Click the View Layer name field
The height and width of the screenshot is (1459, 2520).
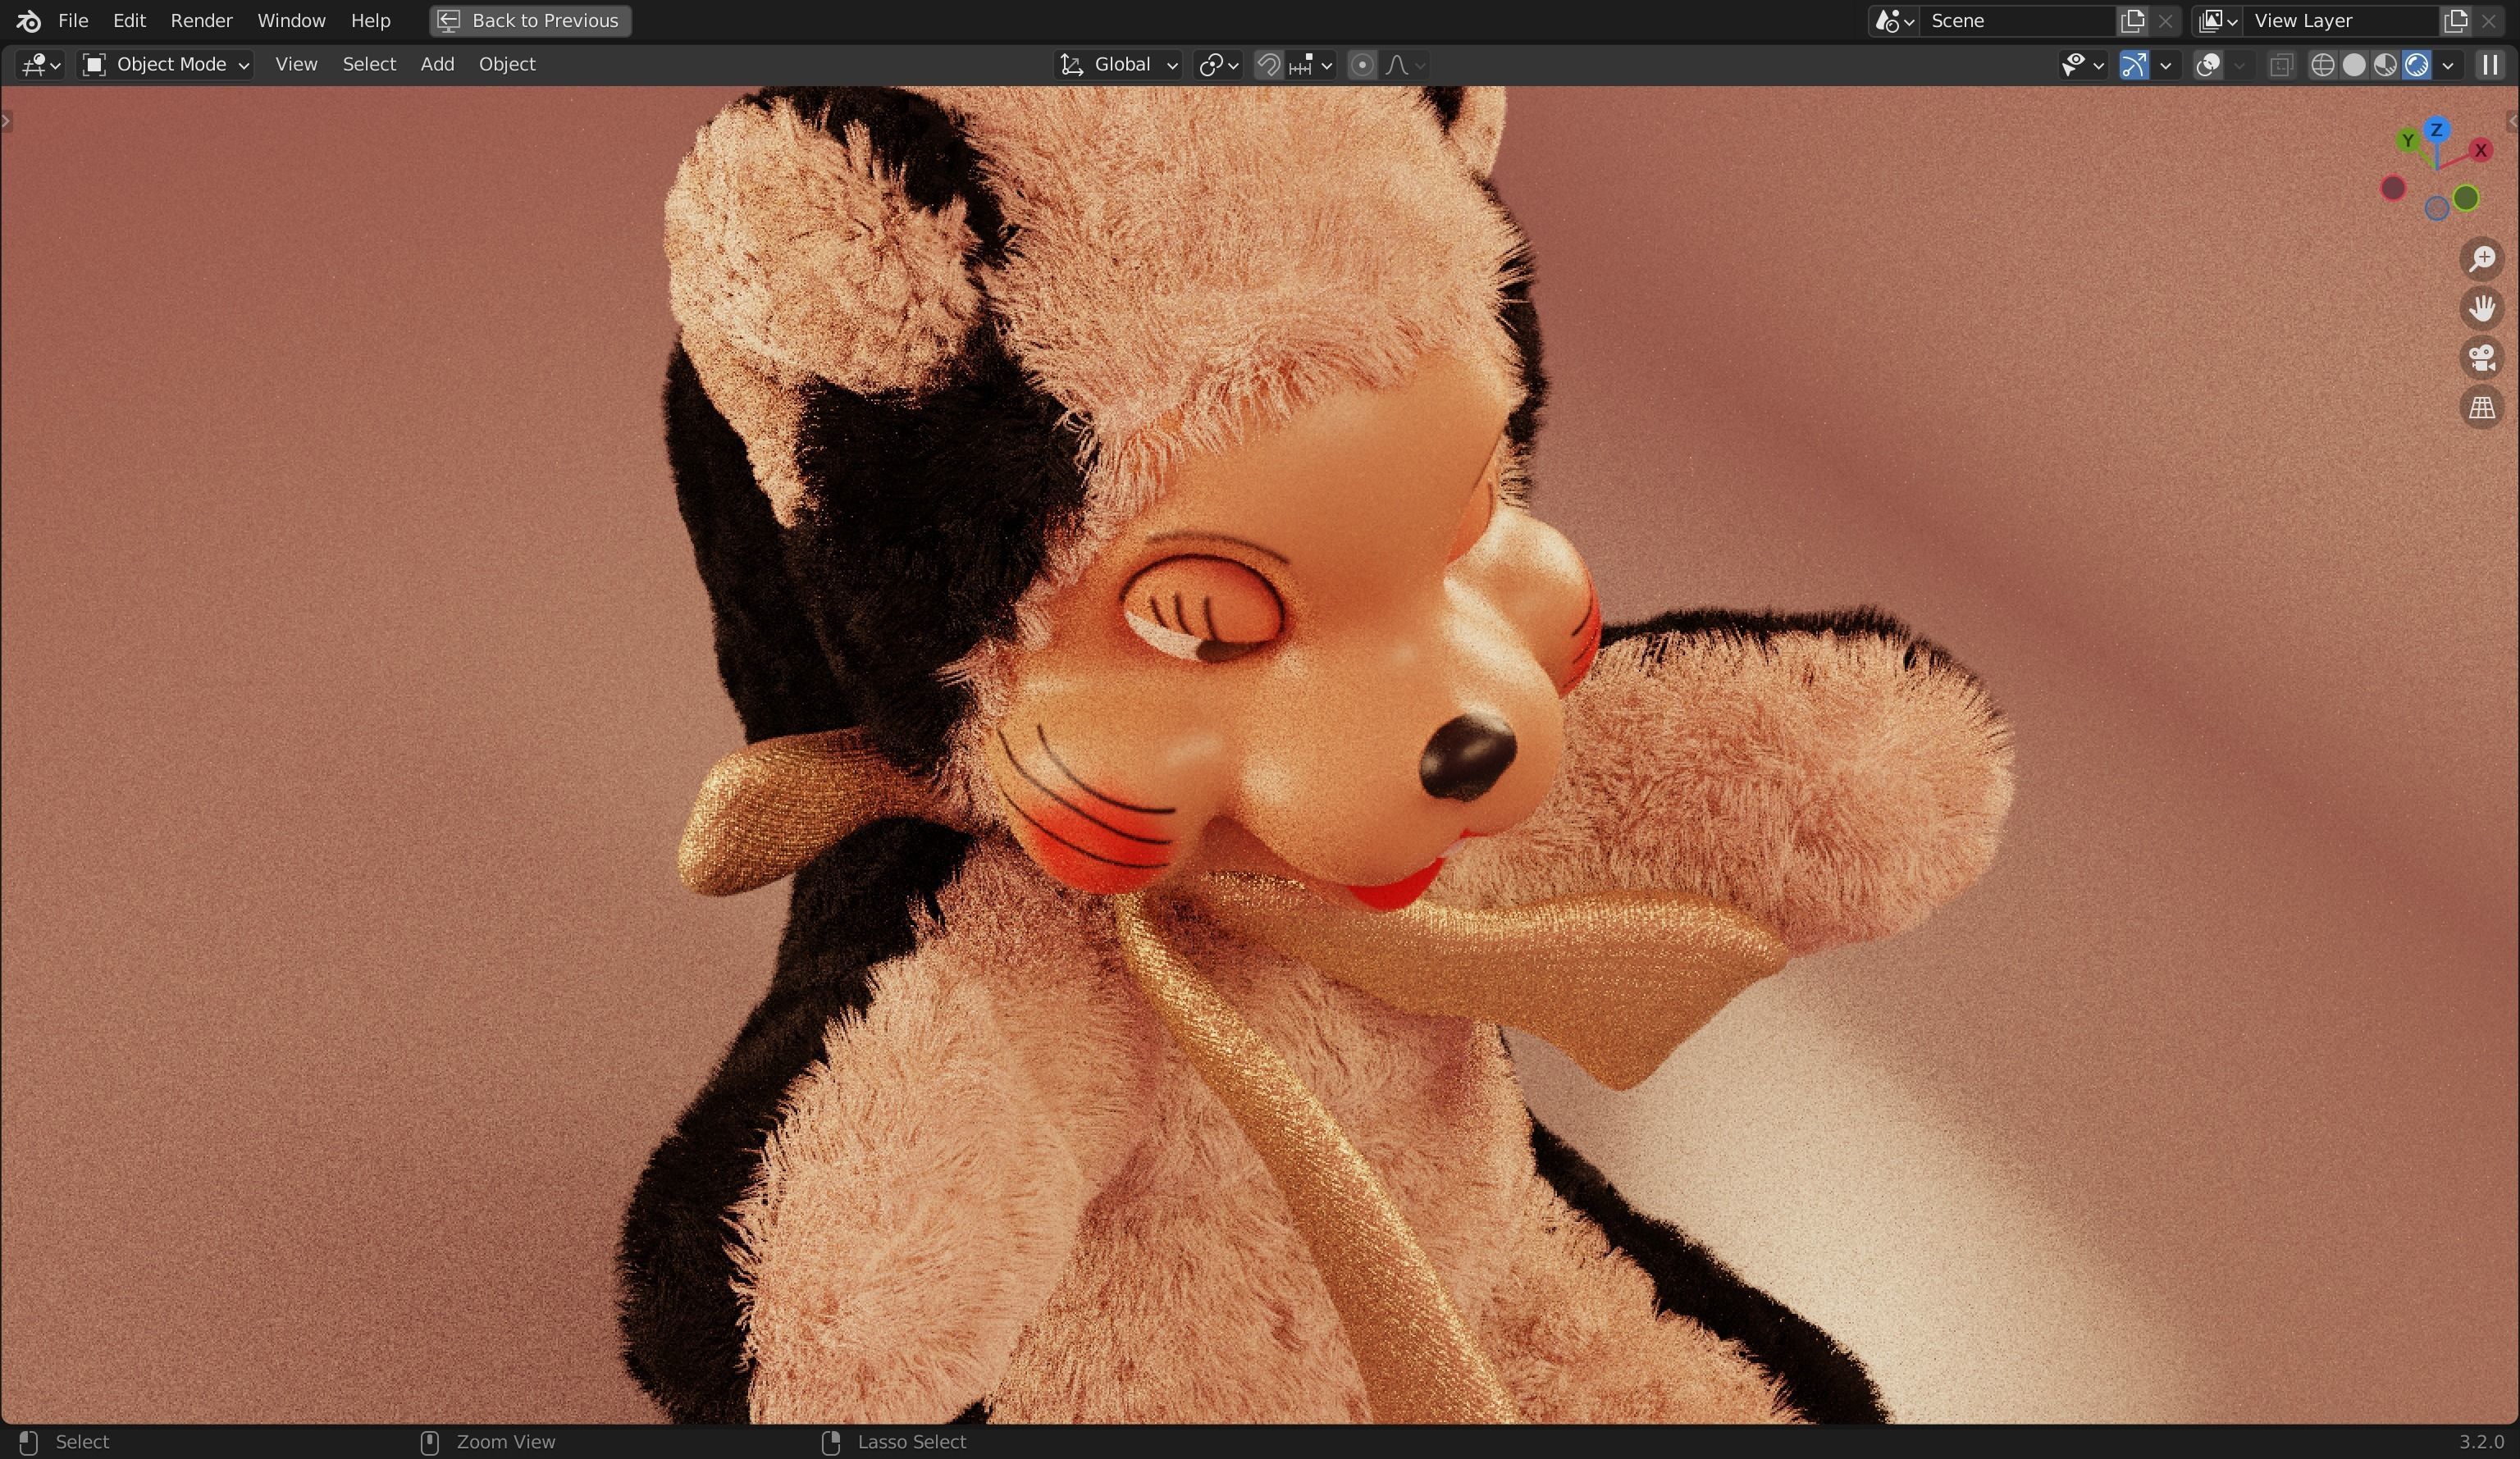2340,21
